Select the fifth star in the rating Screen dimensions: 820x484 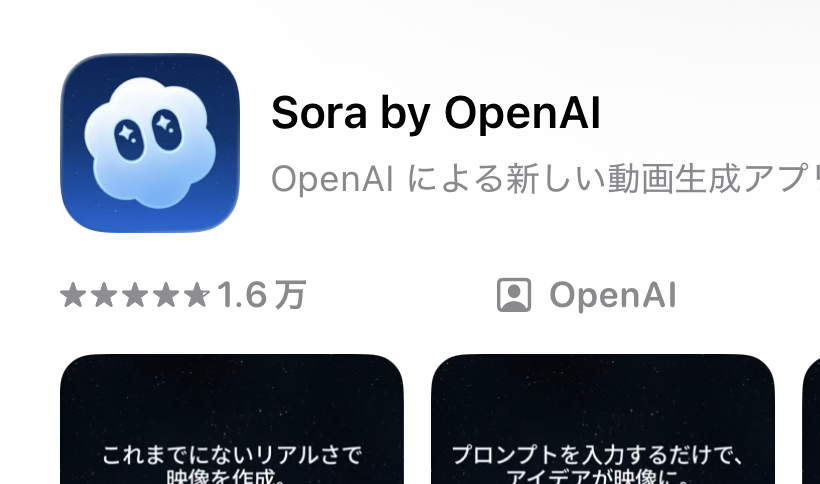pyautogui.click(x=197, y=295)
